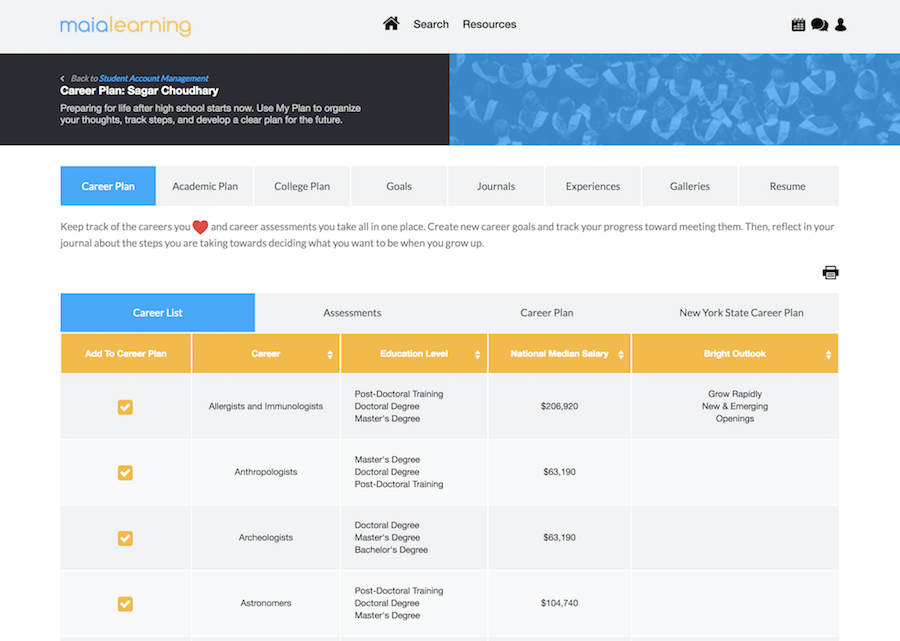Click the printer icon to print

click(x=830, y=272)
